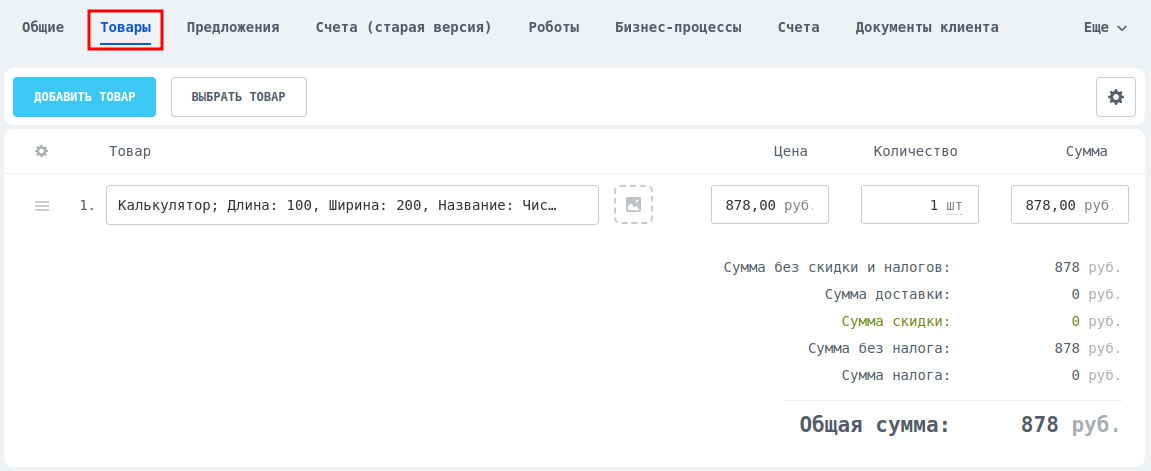Go to the Предложения tab
The image size is (1151, 471).
(x=233, y=28)
